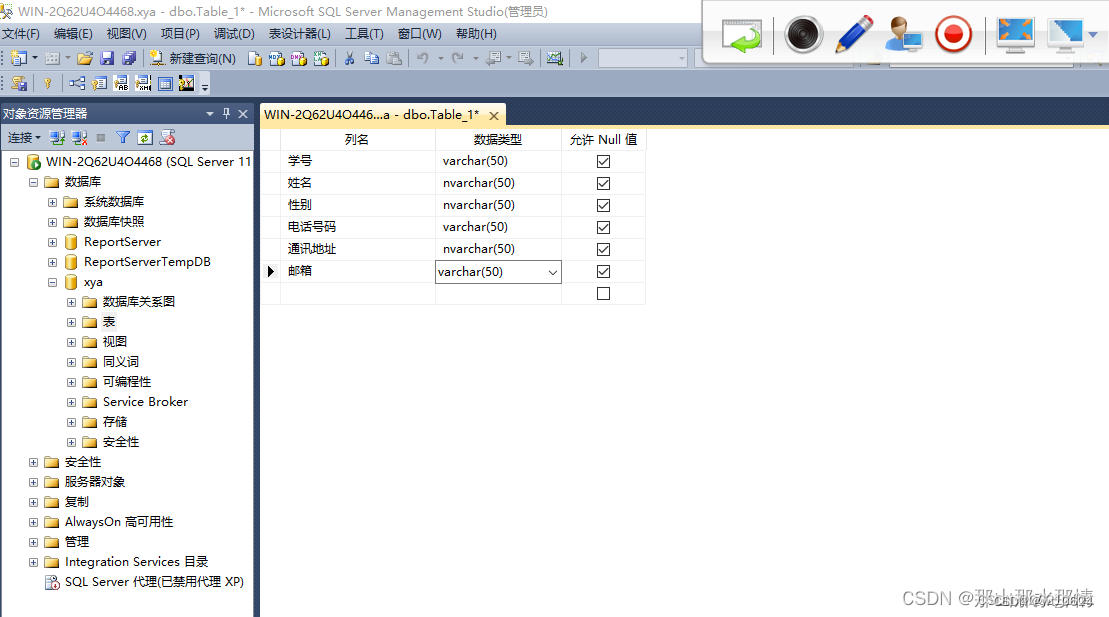Click the Copy icon in toolbar
Screen dimensions: 1109x617
click(x=371, y=58)
